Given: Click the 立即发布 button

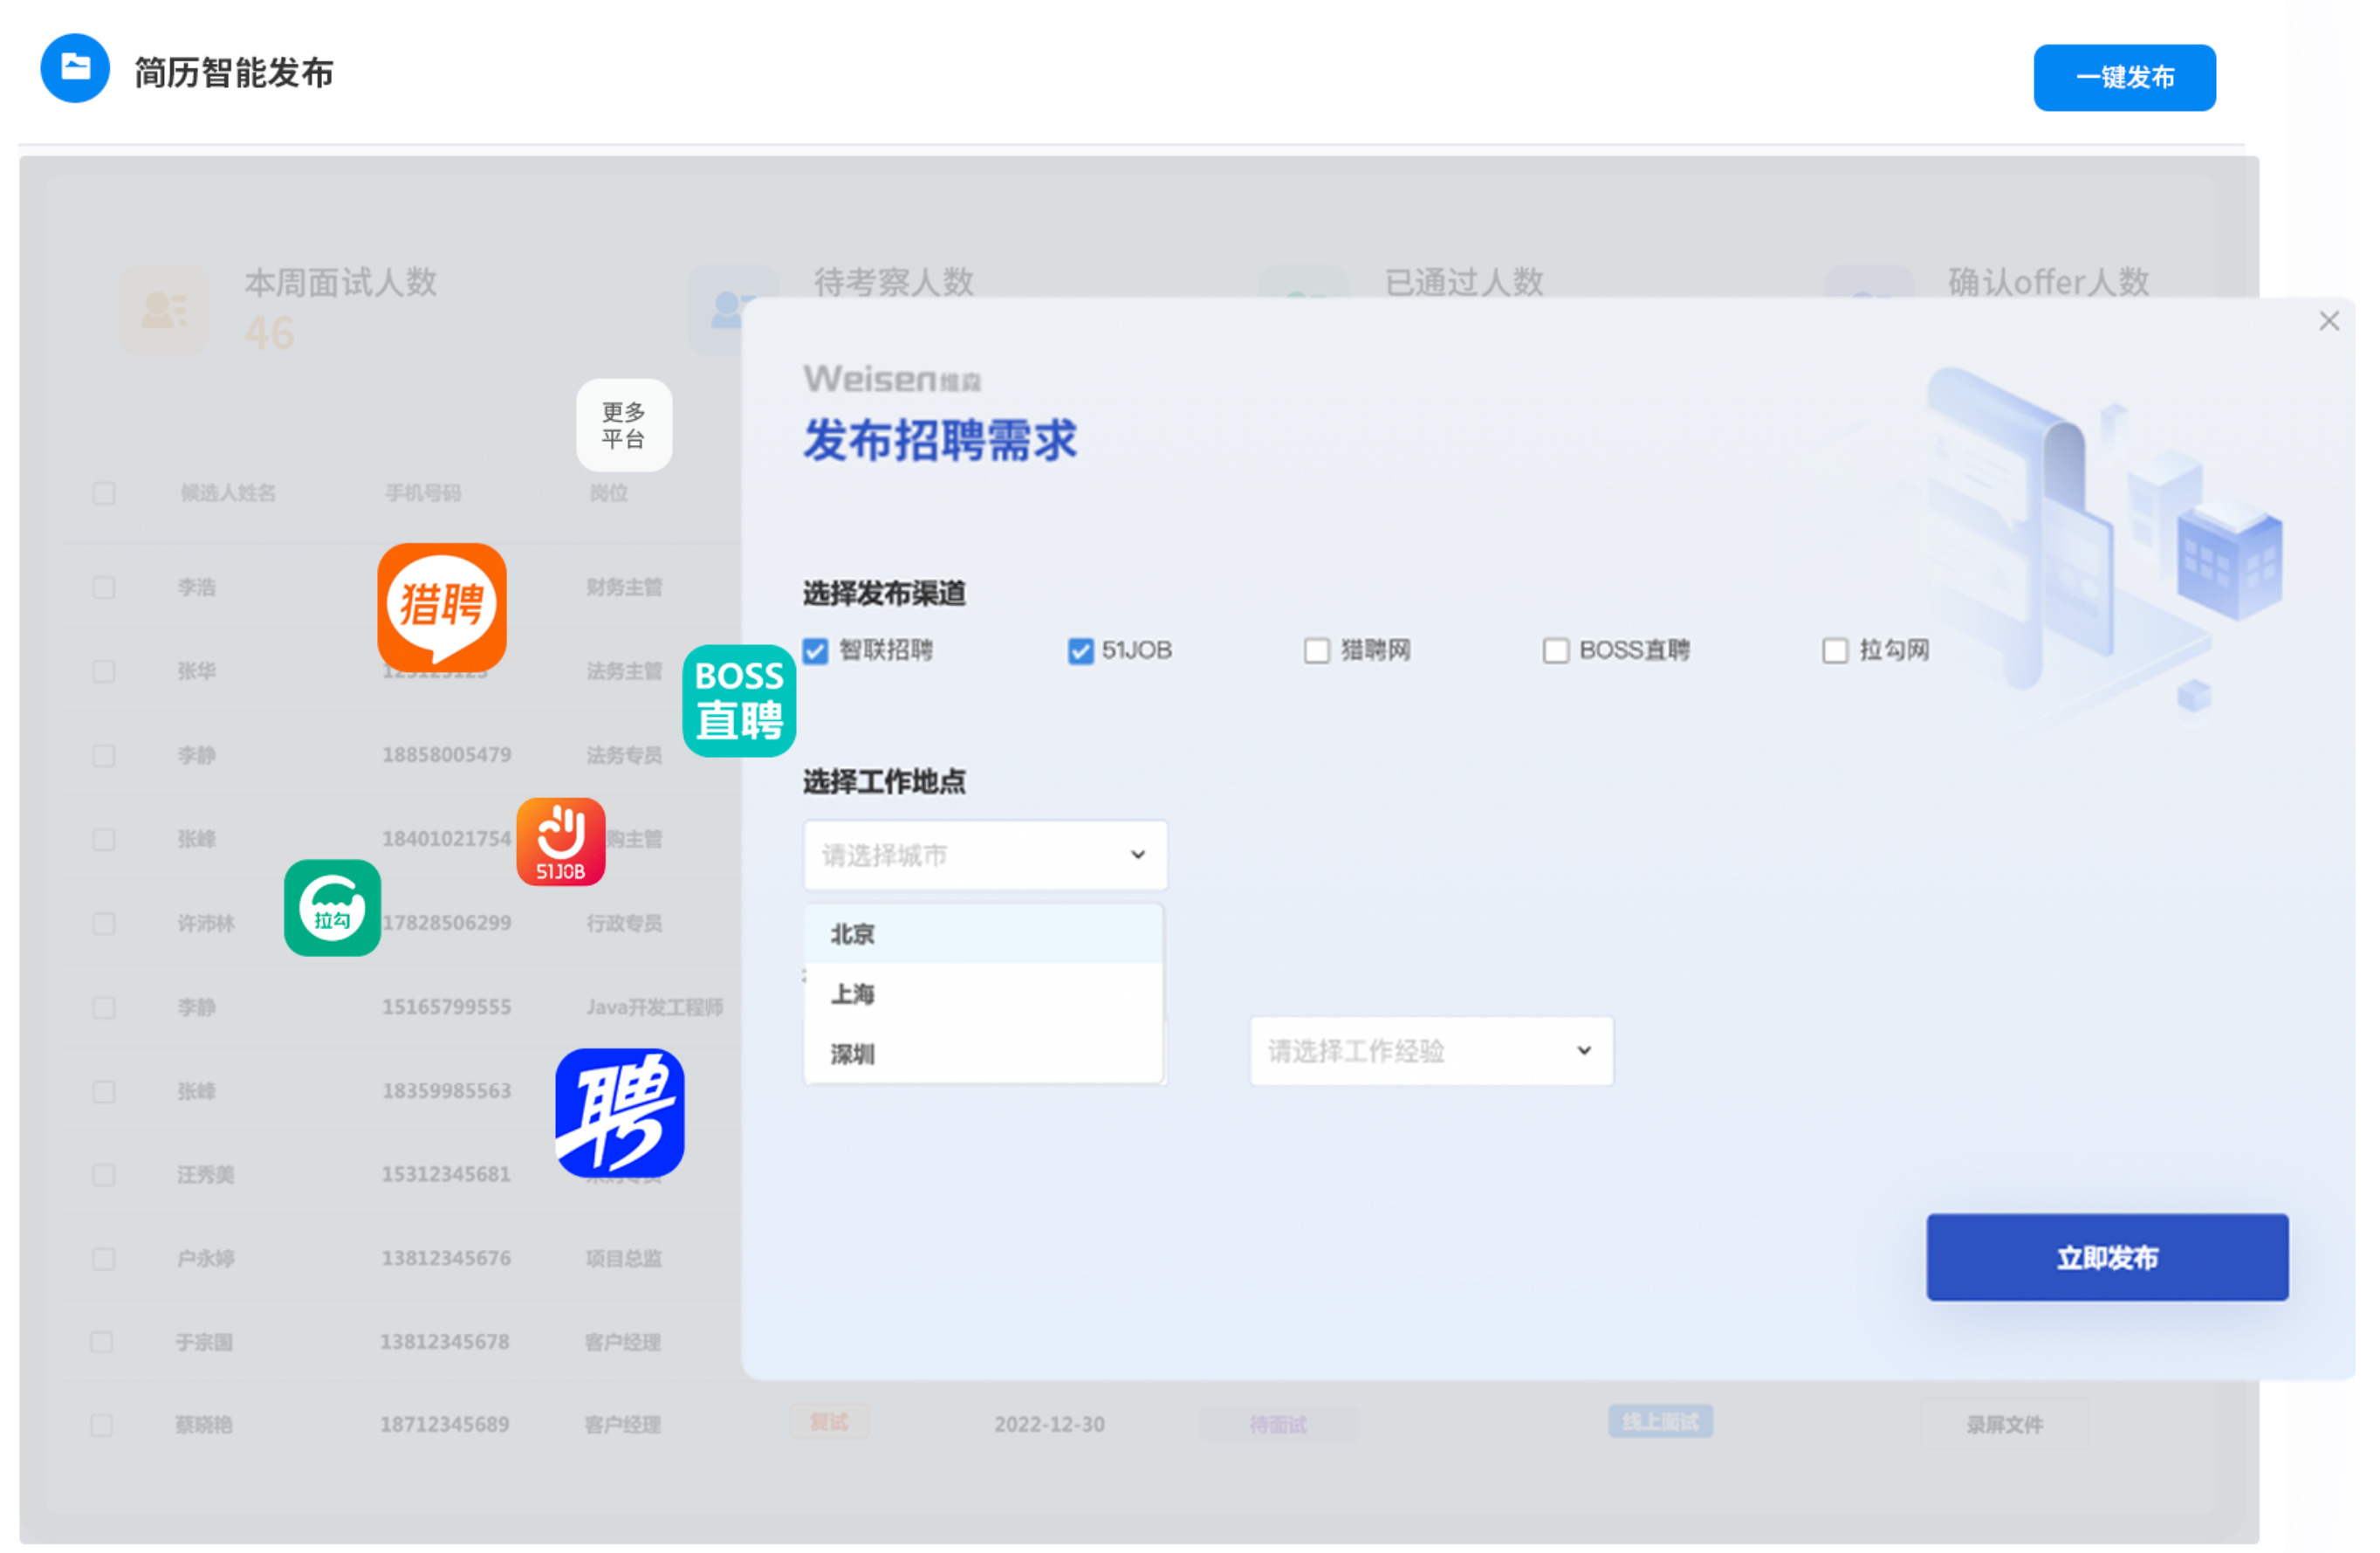Looking at the screenshot, I should (x=2107, y=1257).
